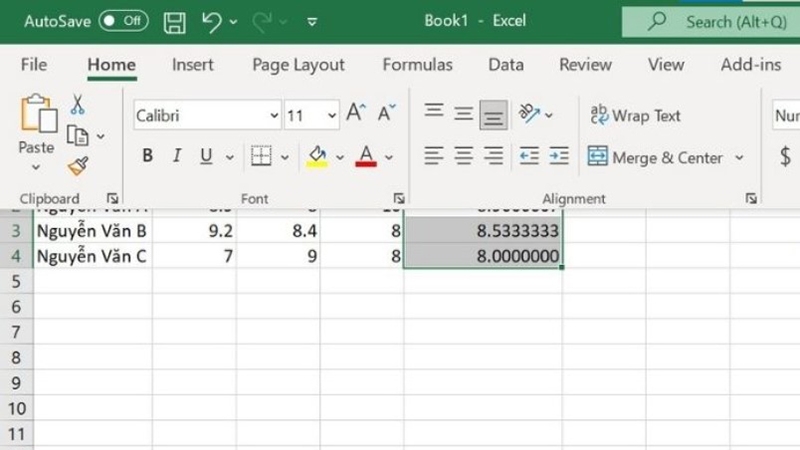Apply red Font Color
This screenshot has width=800, height=450.
[x=366, y=157]
